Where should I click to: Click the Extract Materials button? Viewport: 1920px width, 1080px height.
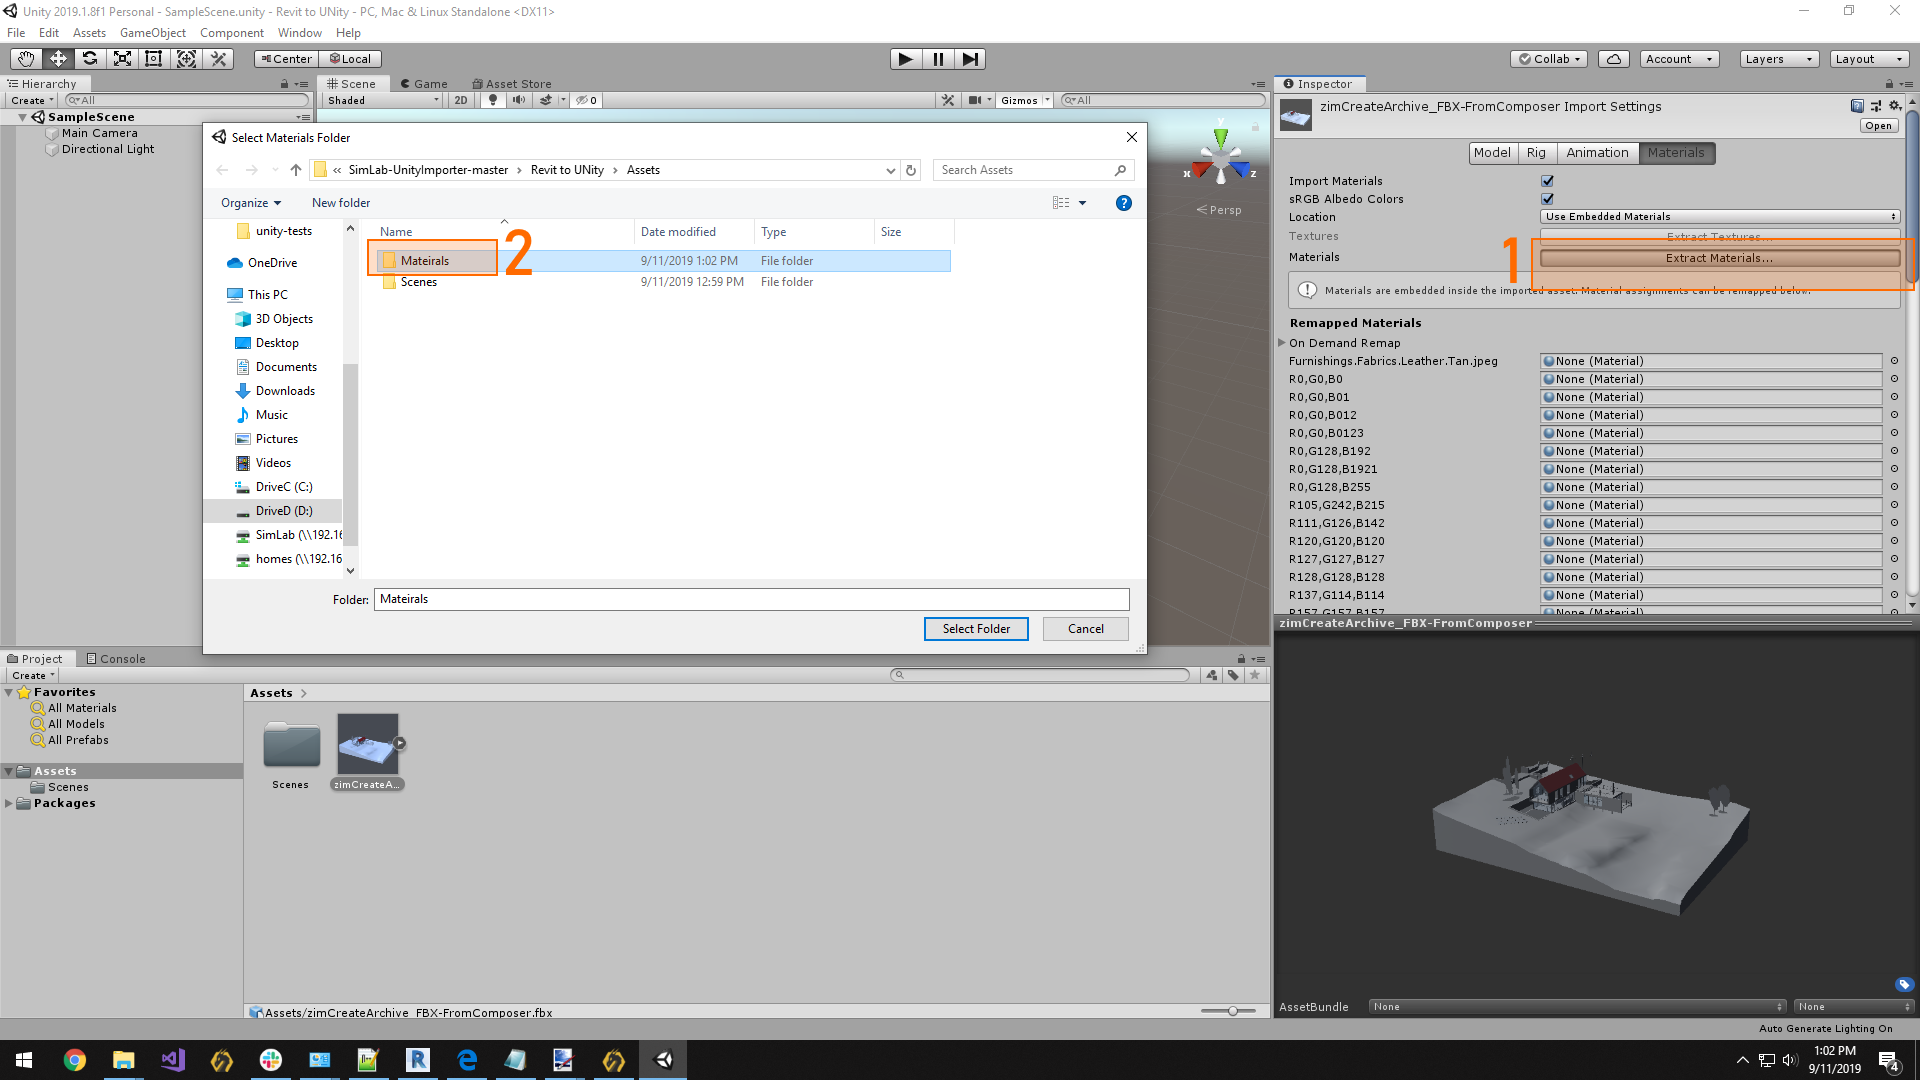tap(1717, 257)
